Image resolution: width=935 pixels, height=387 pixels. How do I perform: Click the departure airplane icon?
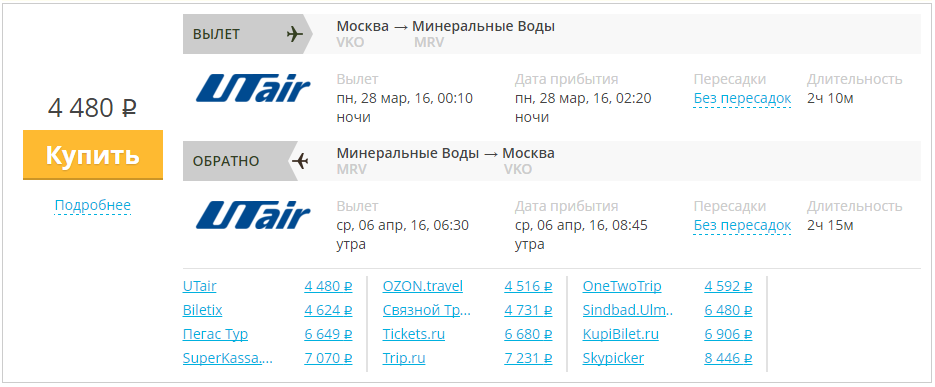click(295, 34)
